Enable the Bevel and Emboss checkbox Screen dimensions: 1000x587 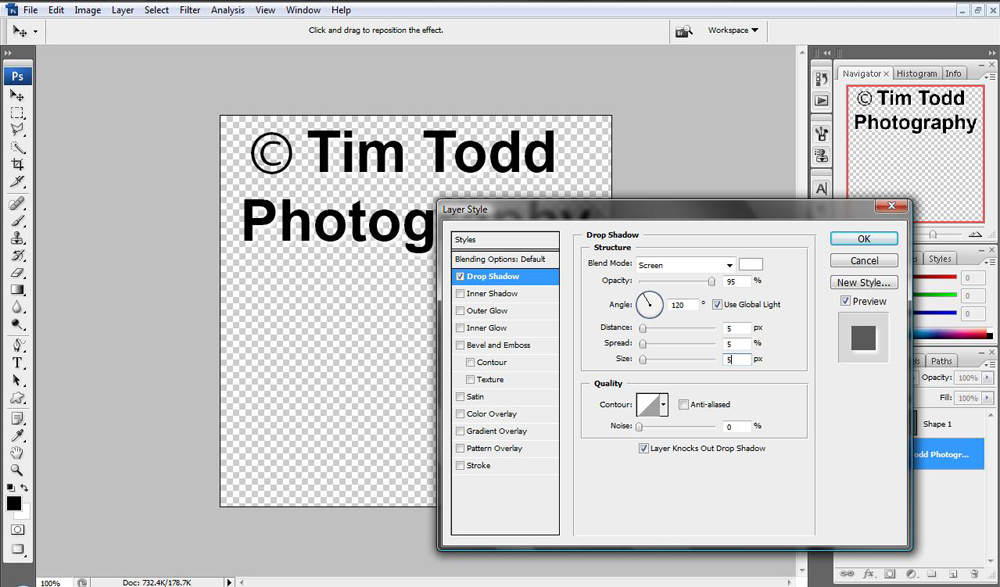click(x=460, y=345)
